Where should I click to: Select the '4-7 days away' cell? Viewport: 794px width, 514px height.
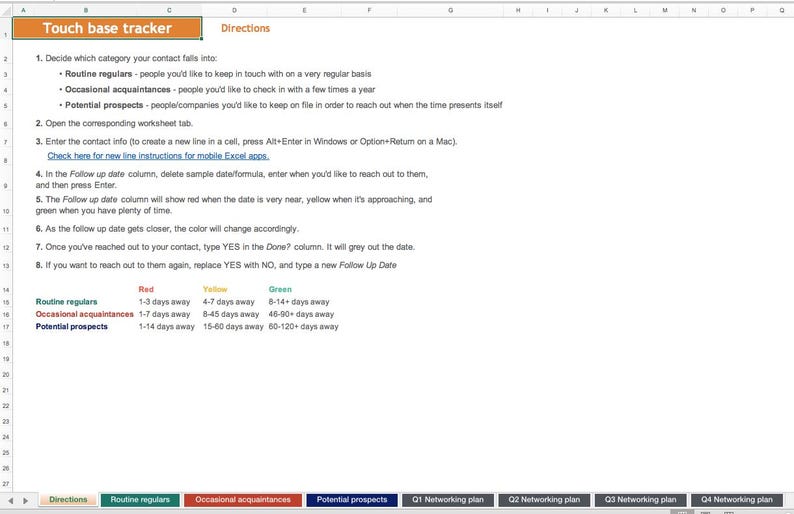coord(228,302)
